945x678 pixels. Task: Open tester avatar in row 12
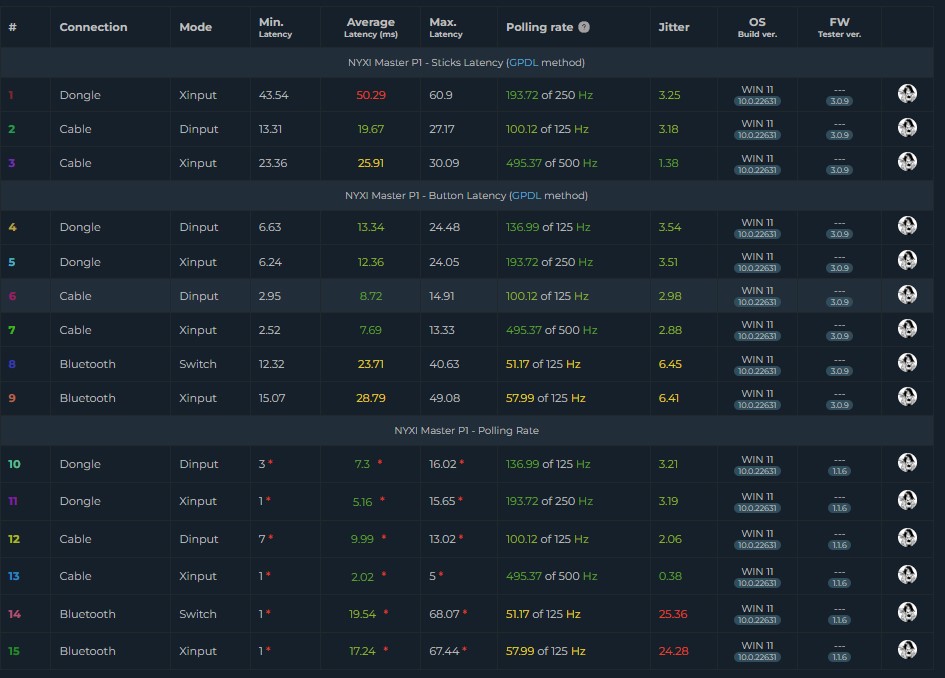[x=907, y=537]
